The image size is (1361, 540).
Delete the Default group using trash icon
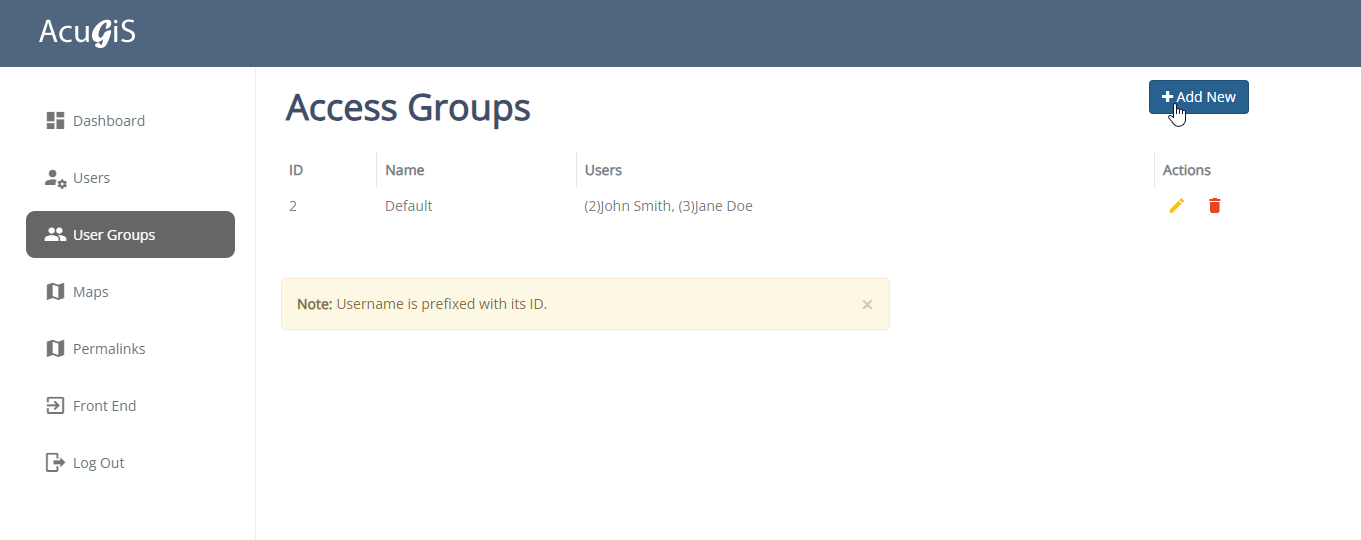(1214, 206)
